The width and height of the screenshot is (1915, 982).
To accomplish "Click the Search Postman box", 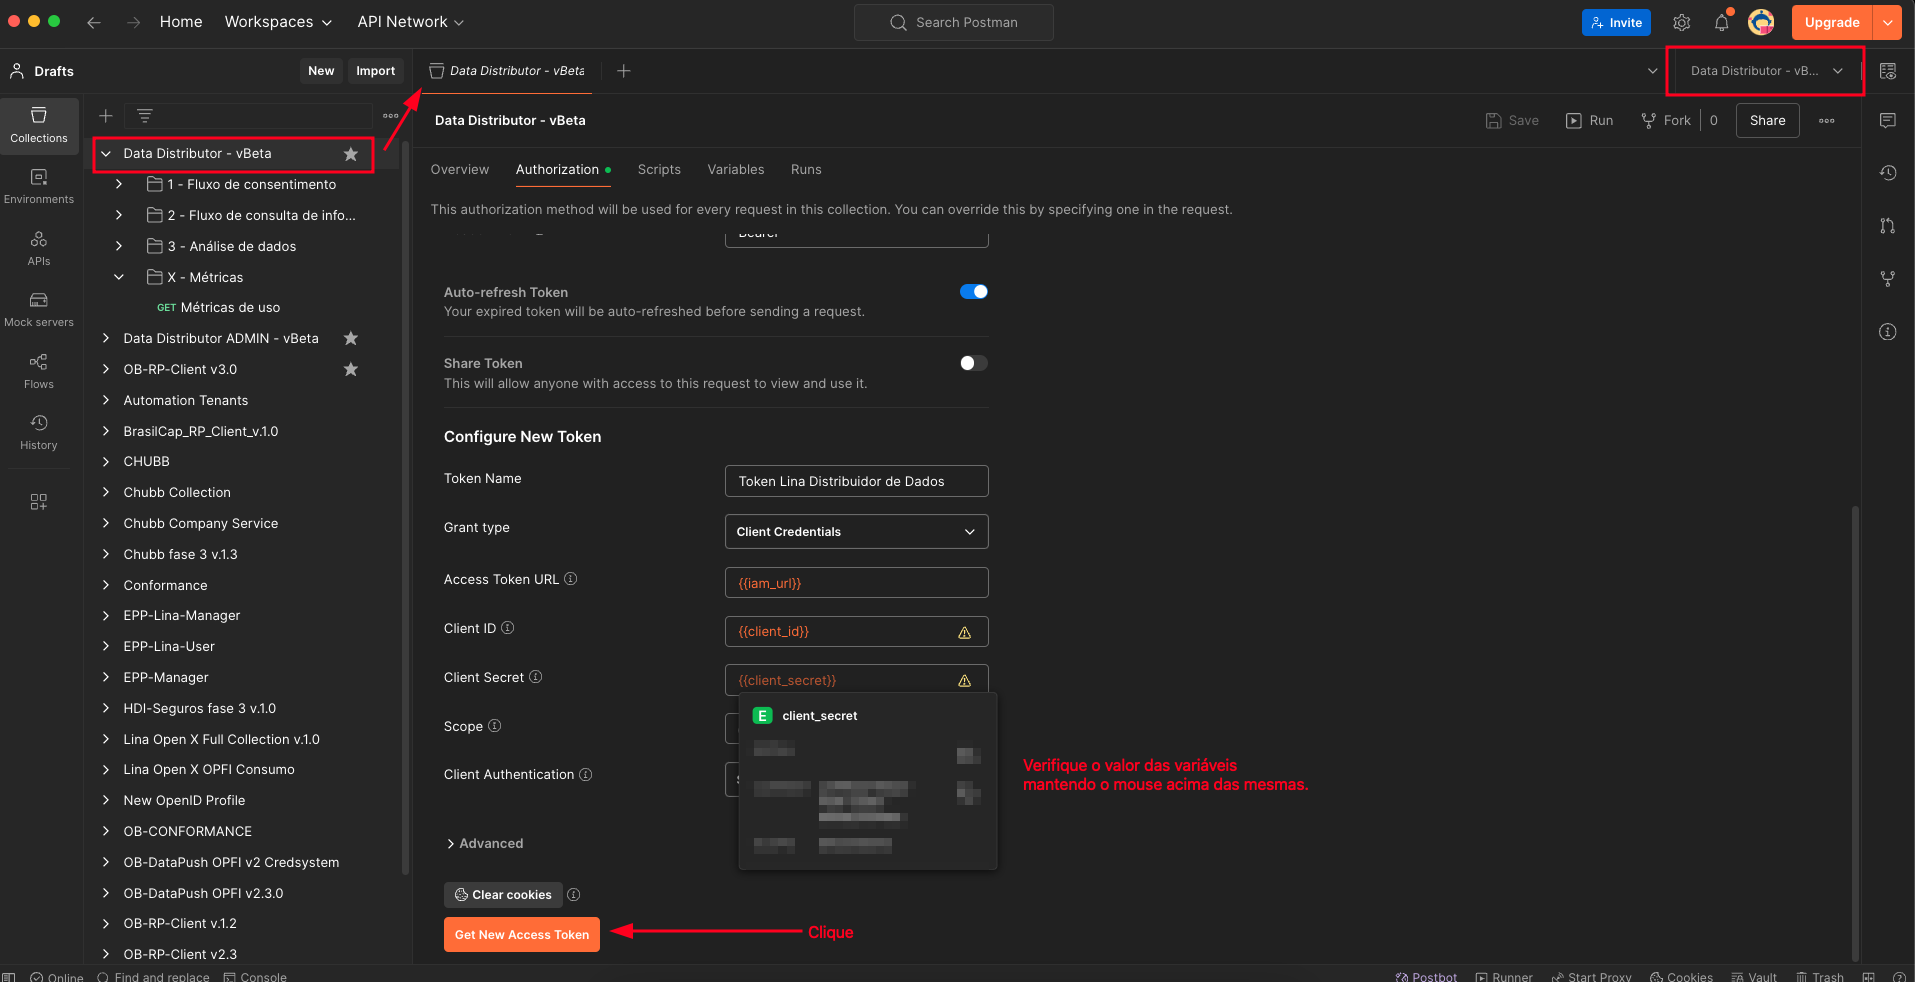I will 953,22.
